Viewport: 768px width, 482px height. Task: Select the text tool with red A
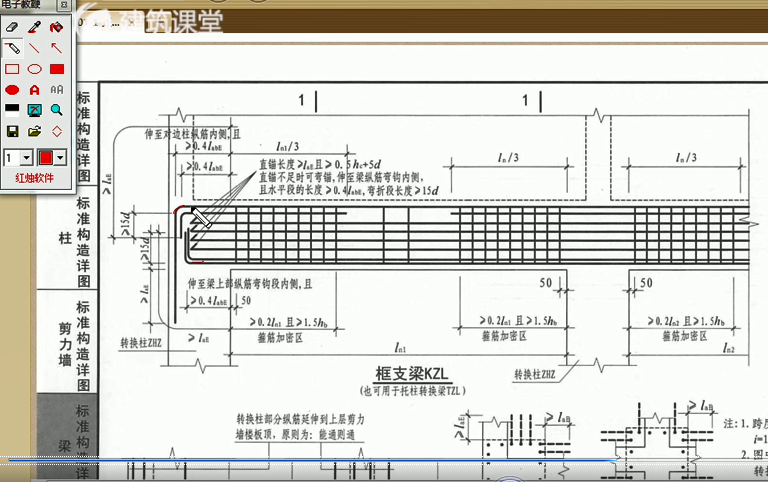(x=34, y=90)
